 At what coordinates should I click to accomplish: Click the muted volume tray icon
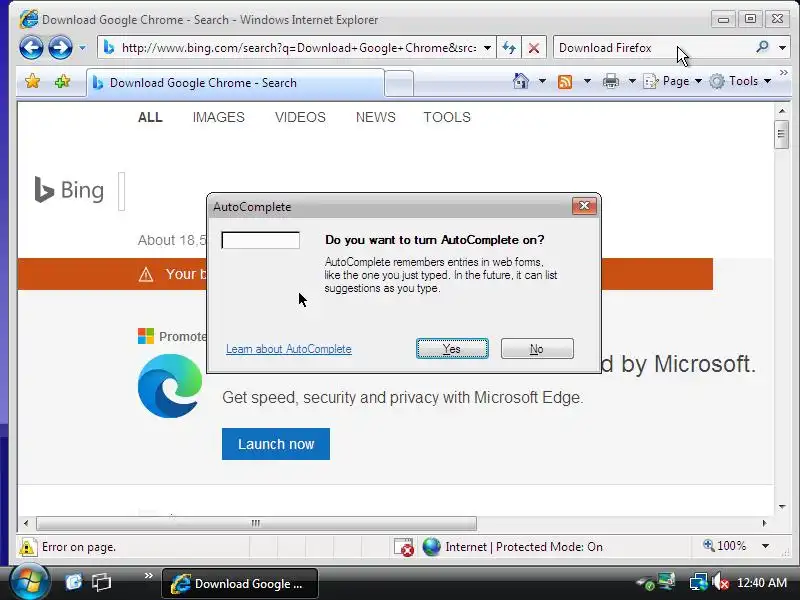point(720,582)
